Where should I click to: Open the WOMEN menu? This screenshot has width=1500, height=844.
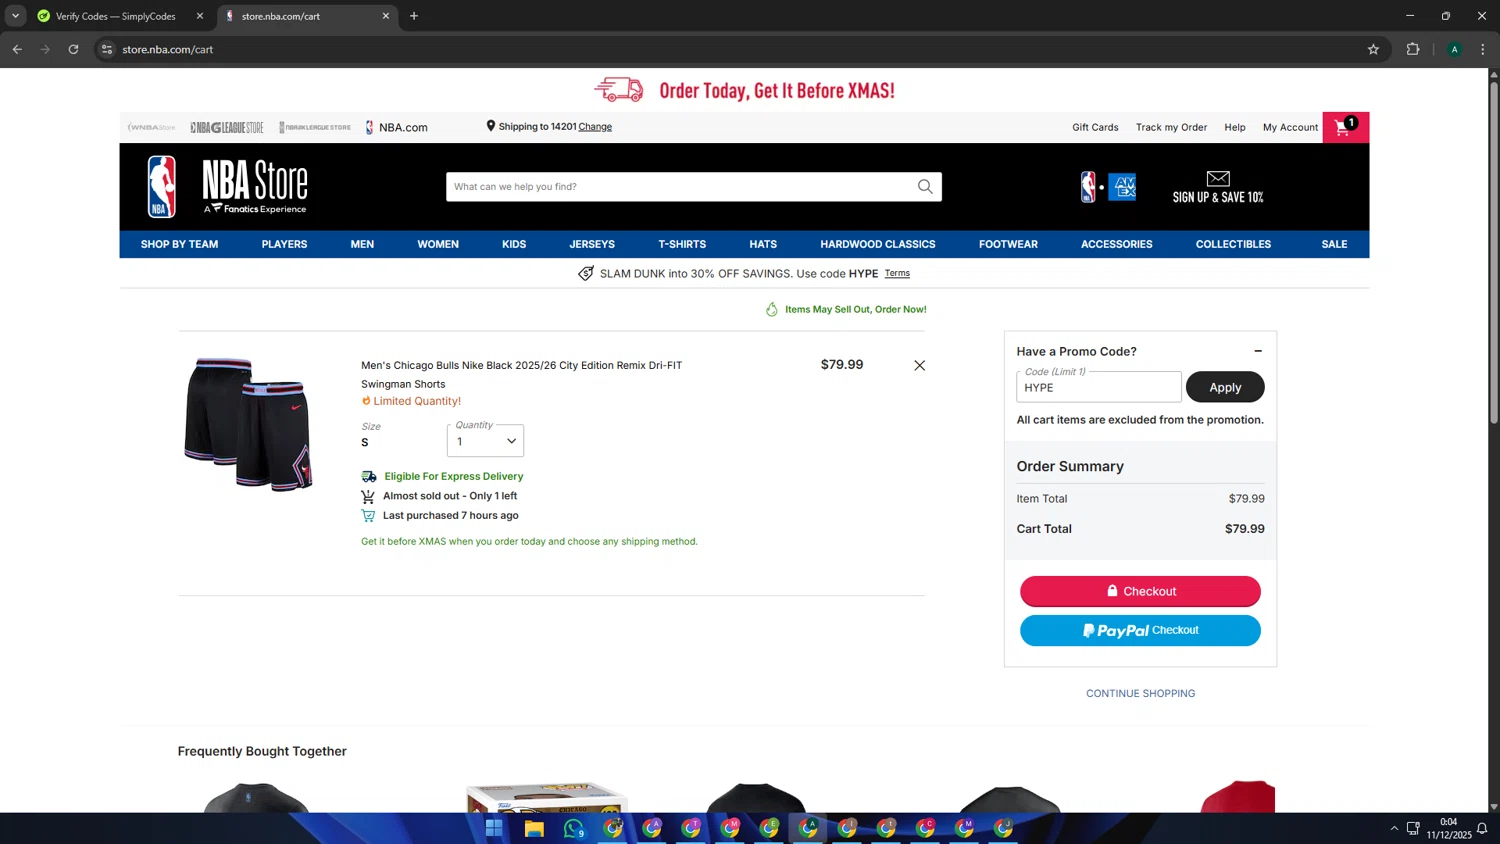coord(438,244)
